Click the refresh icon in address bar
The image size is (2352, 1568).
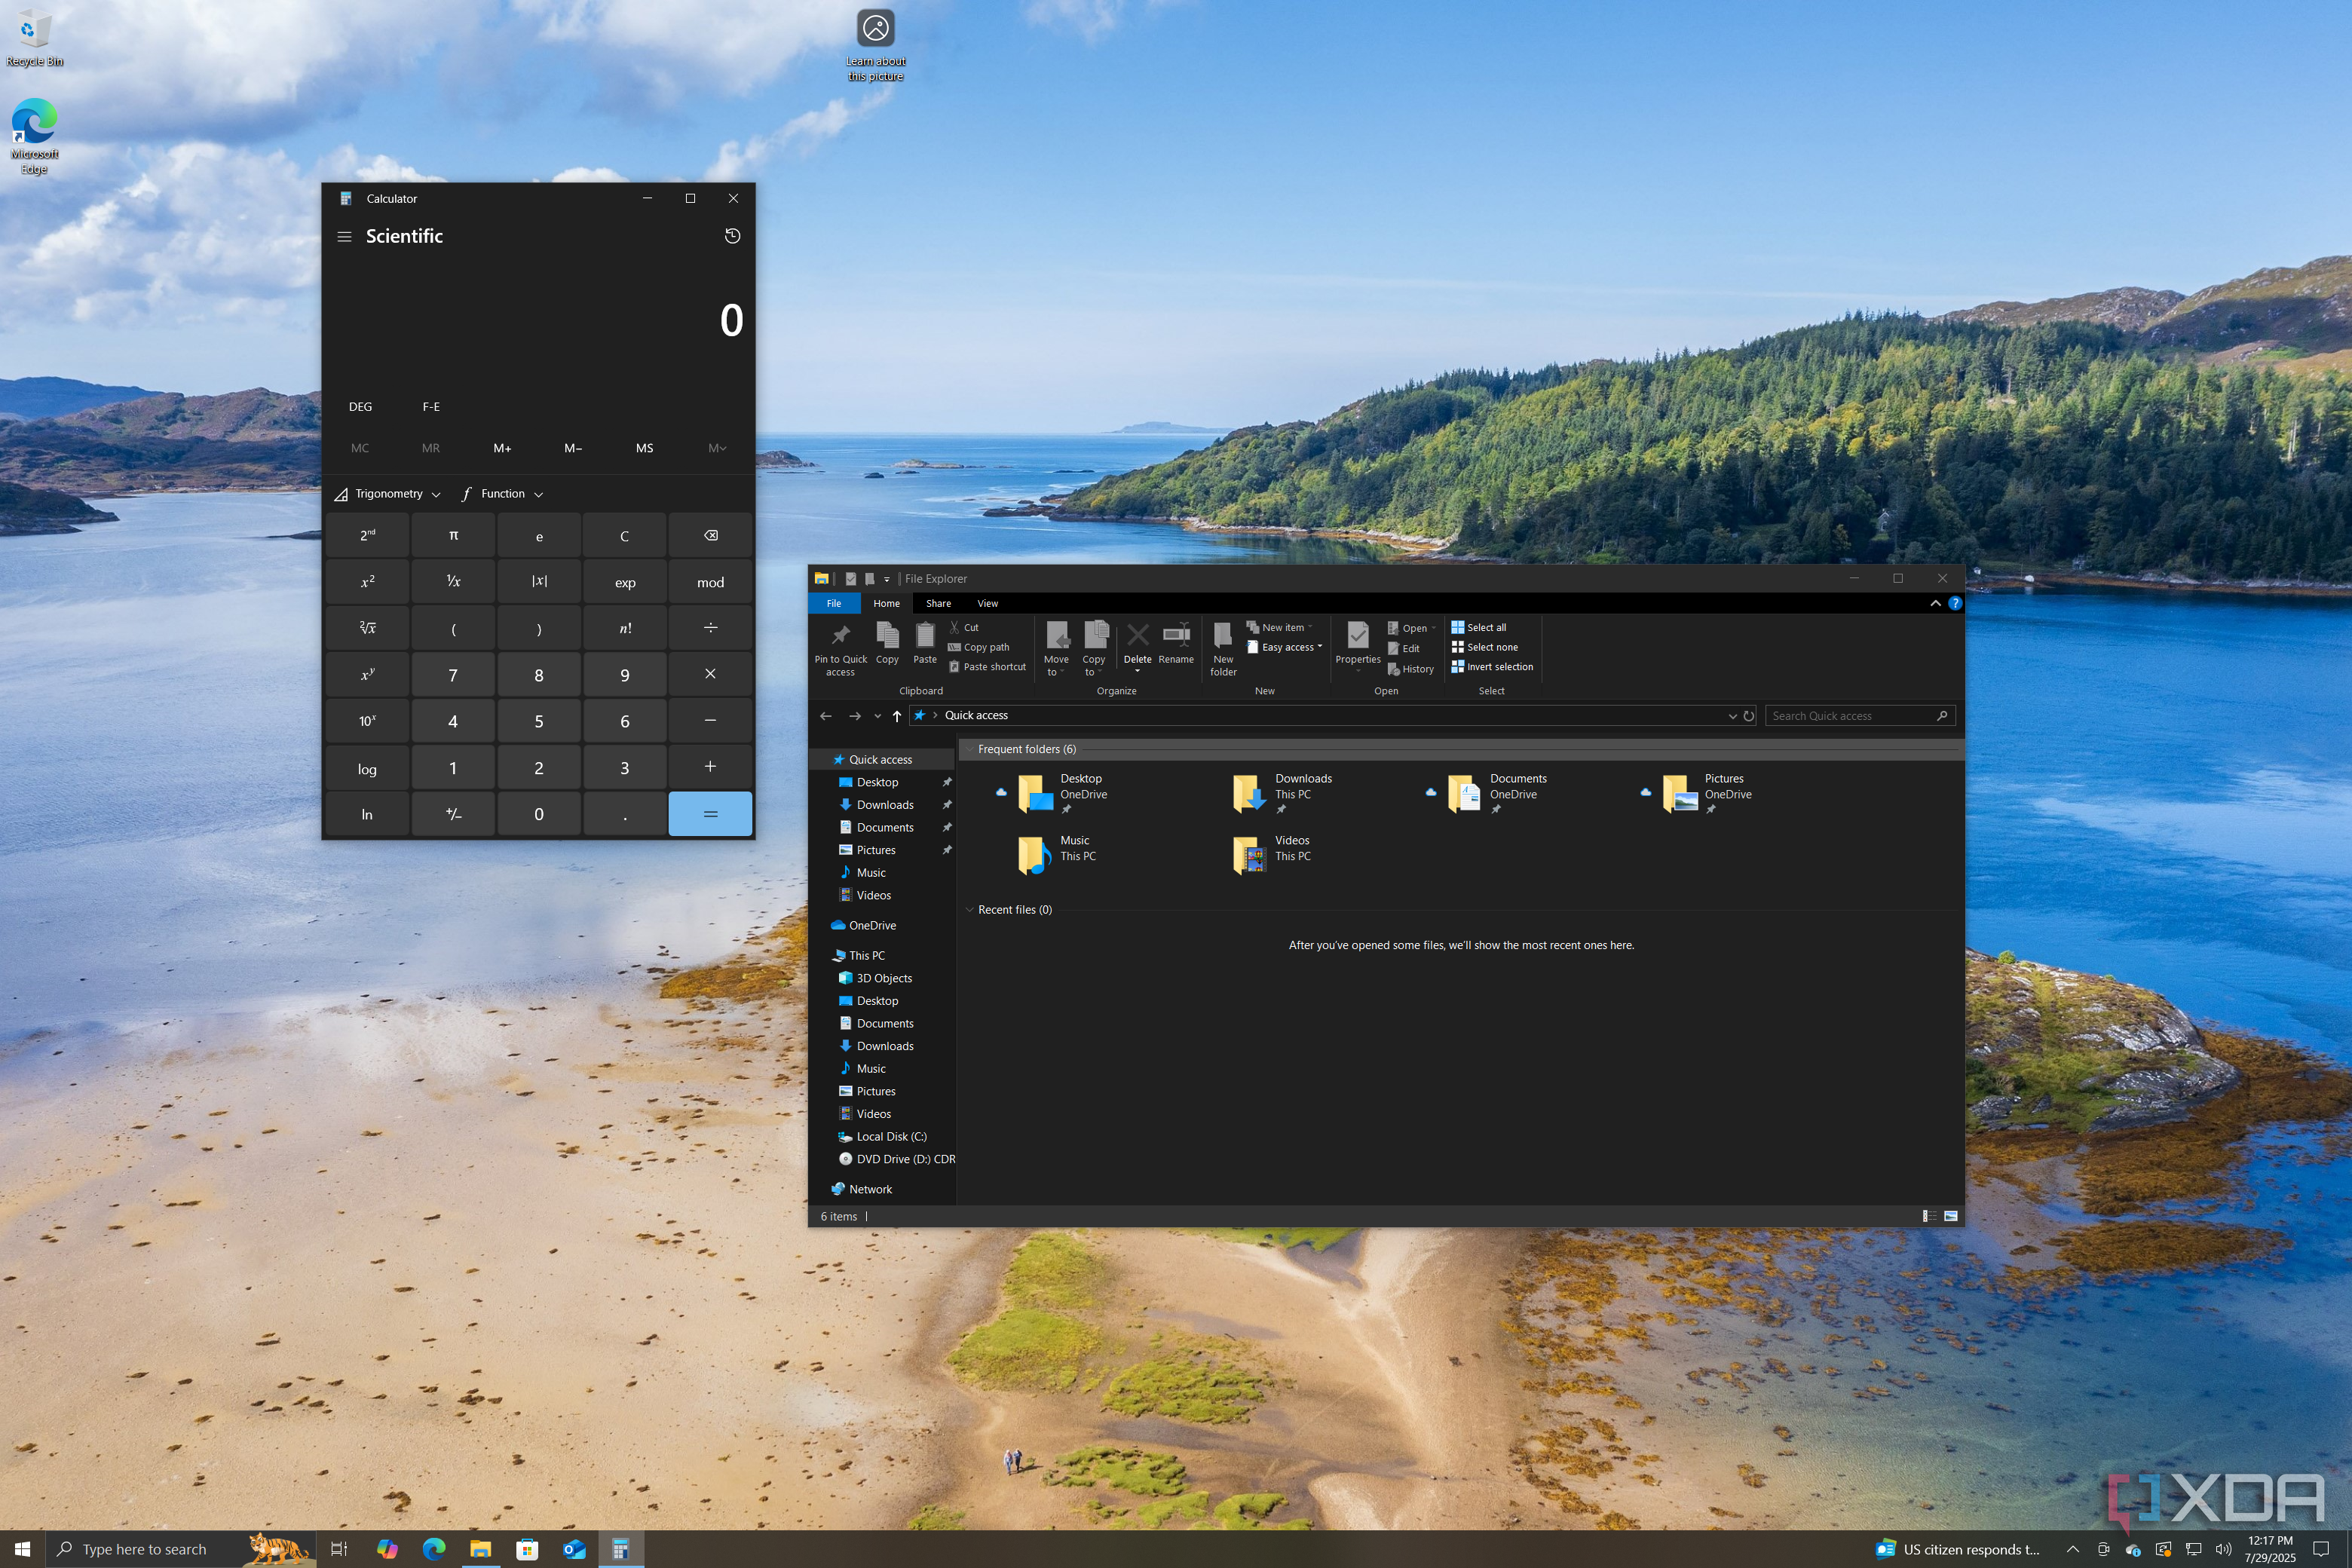[x=1748, y=716]
